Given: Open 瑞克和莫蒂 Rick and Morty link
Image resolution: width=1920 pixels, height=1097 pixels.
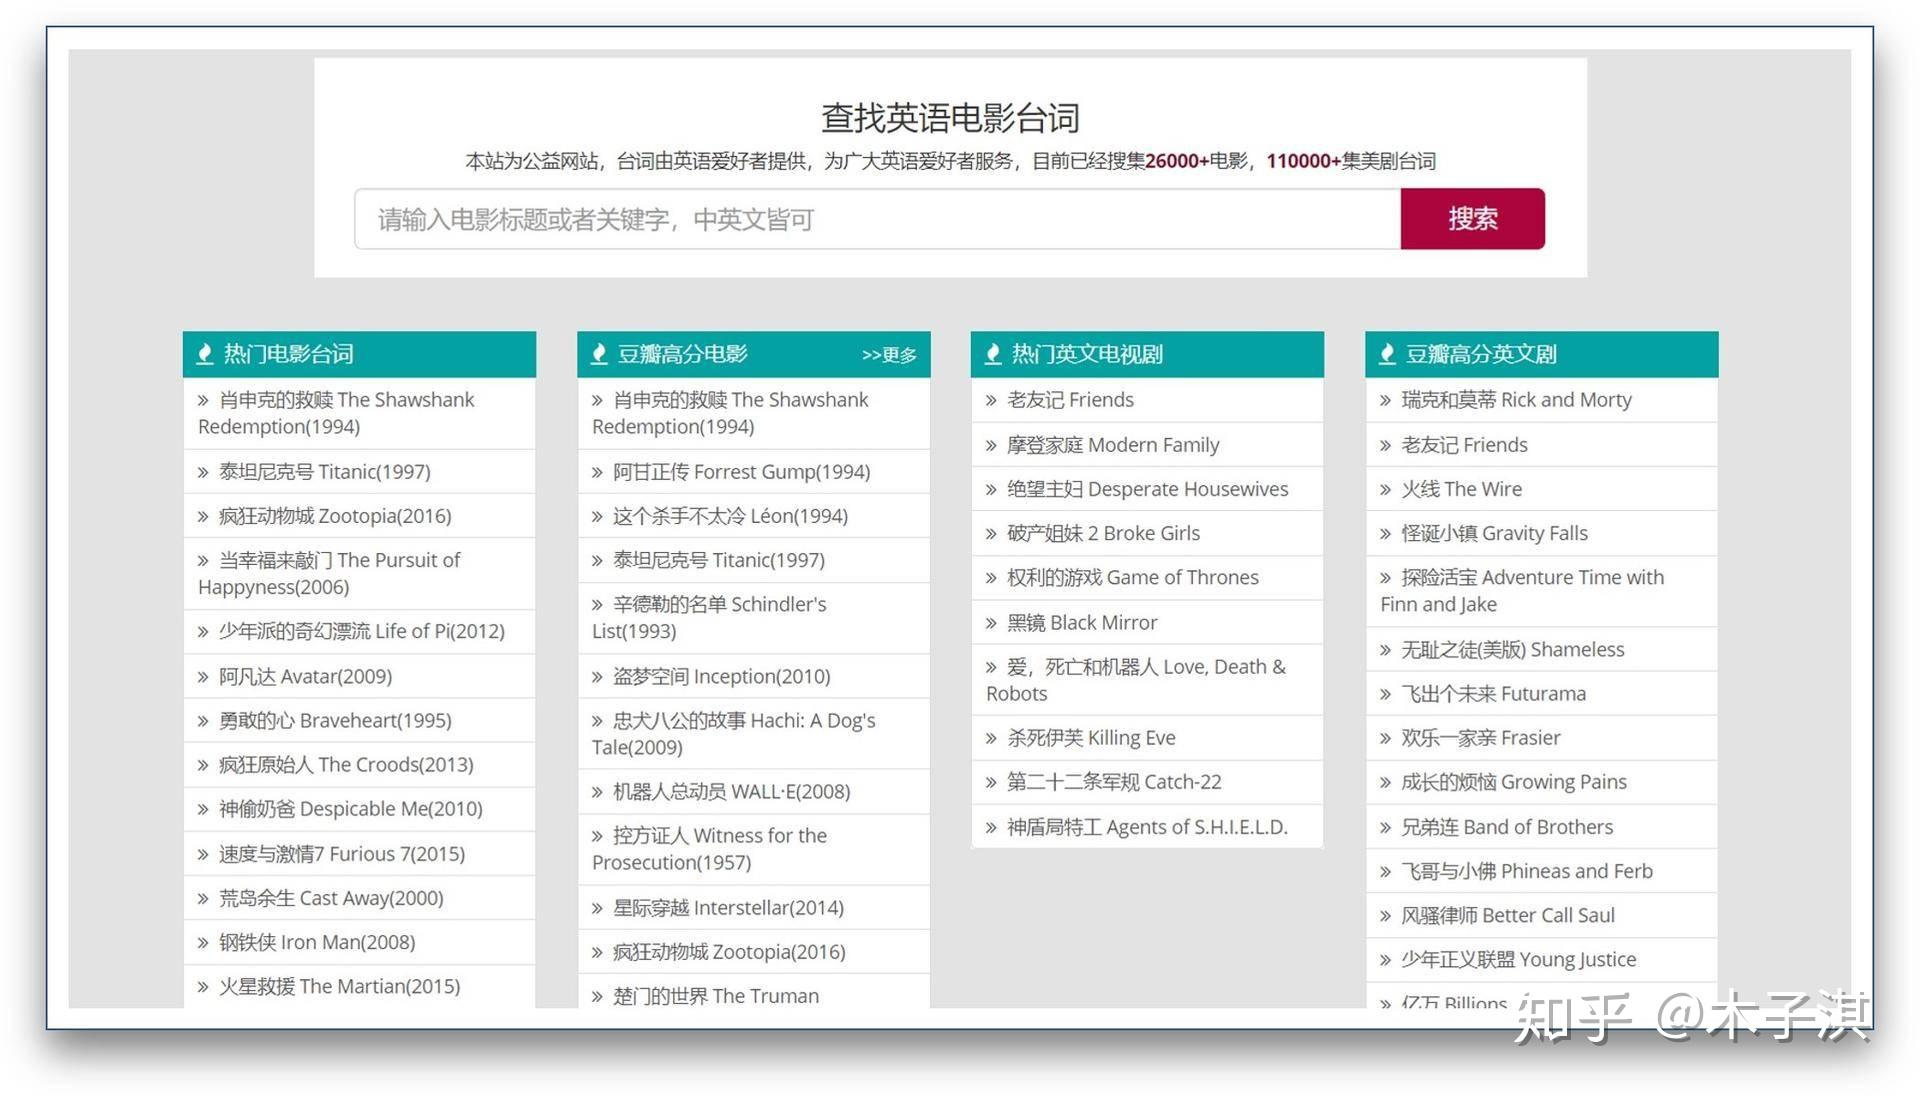Looking at the screenshot, I should [1516, 400].
